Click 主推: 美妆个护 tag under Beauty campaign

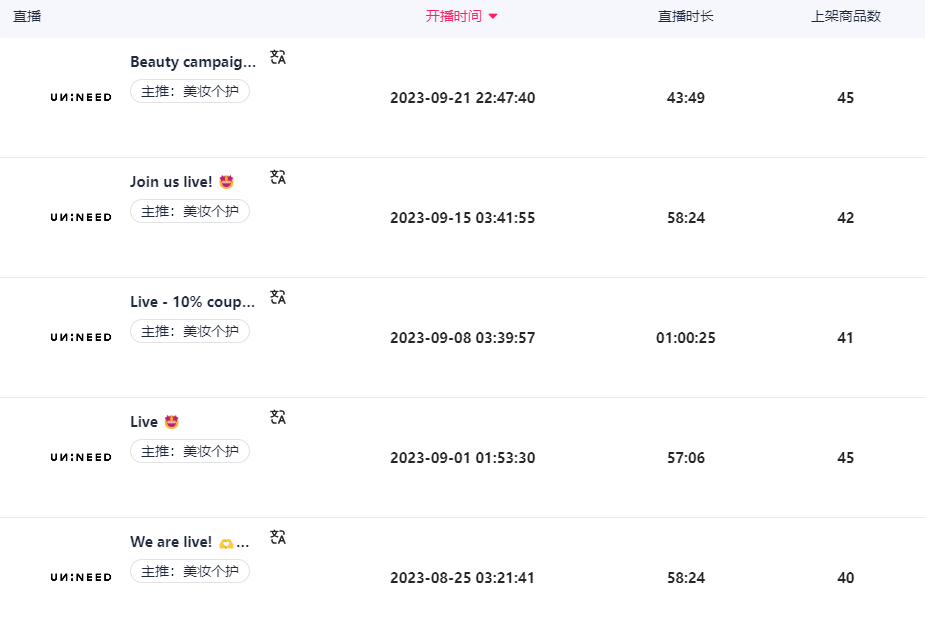(189, 91)
